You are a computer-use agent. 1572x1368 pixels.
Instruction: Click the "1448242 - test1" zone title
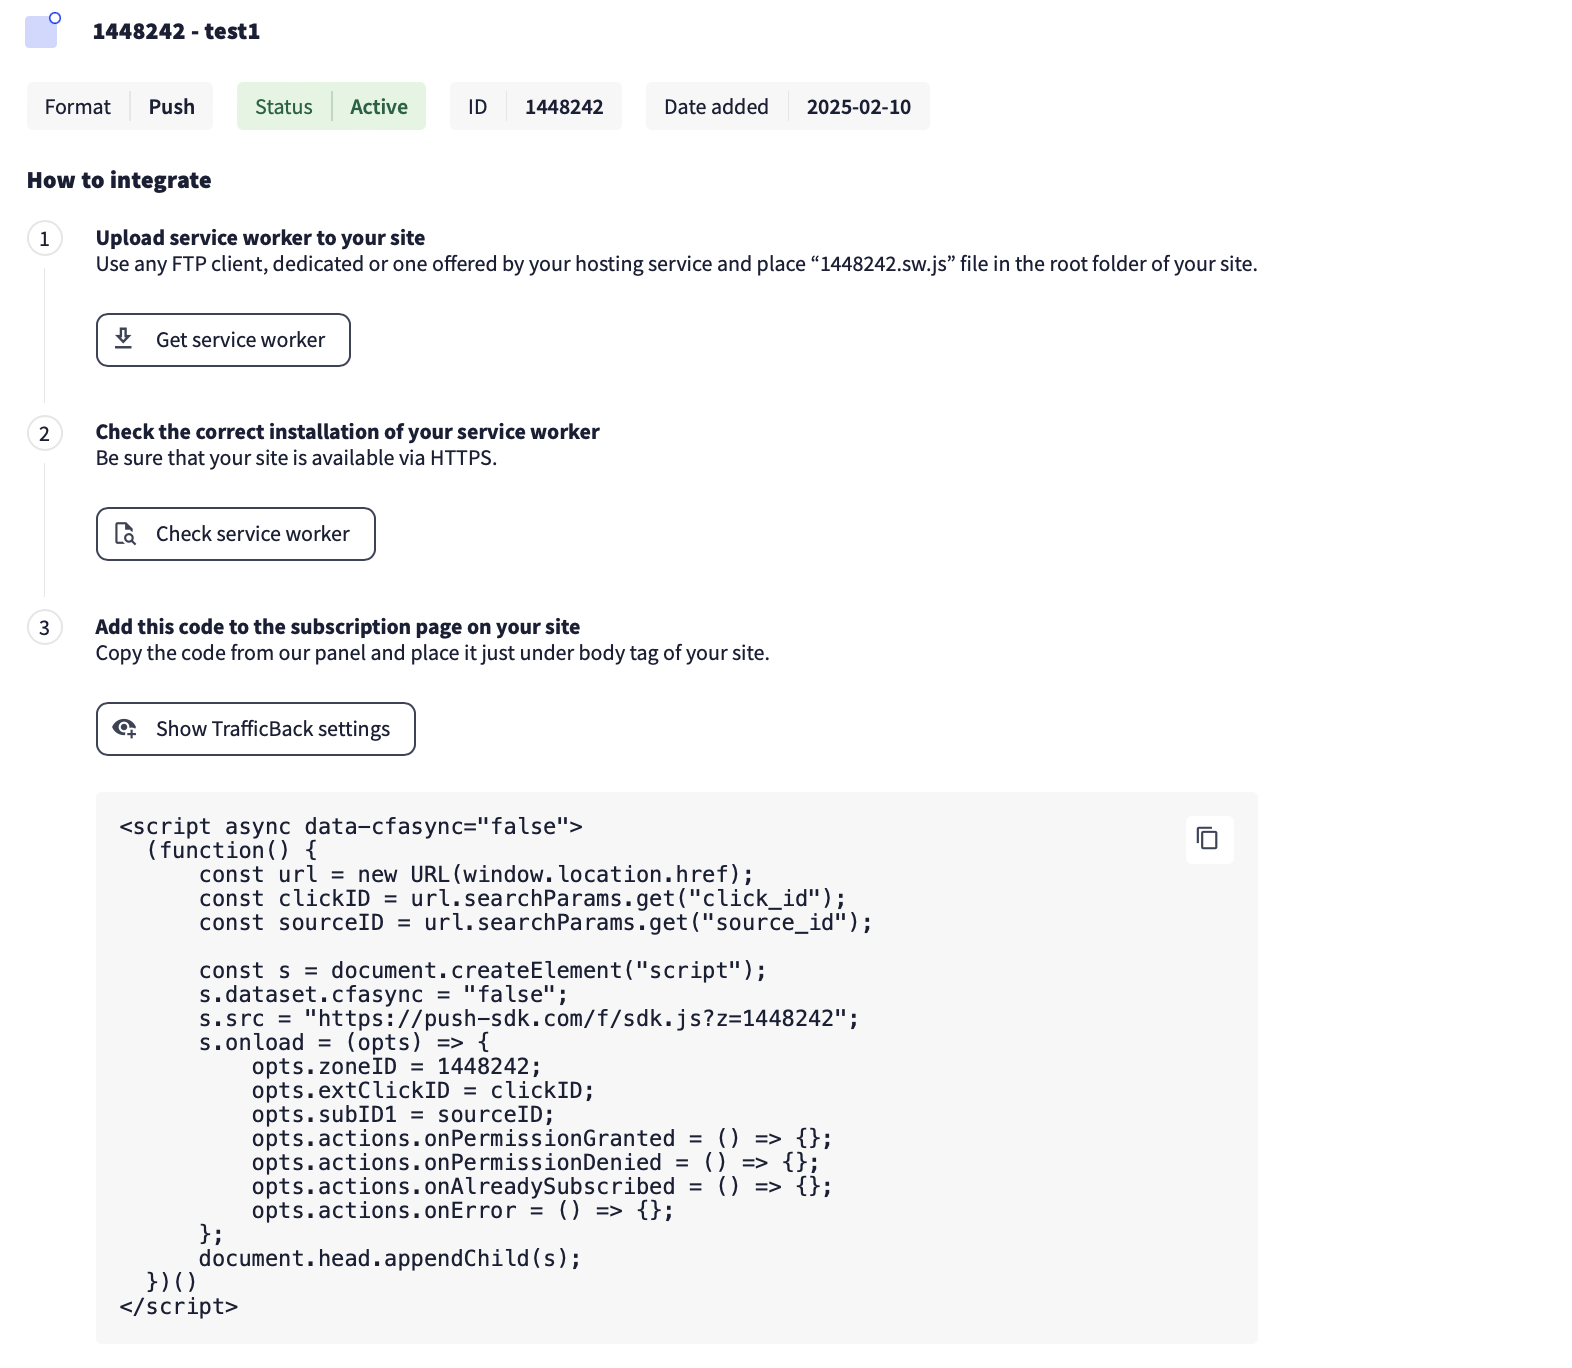pos(176,31)
